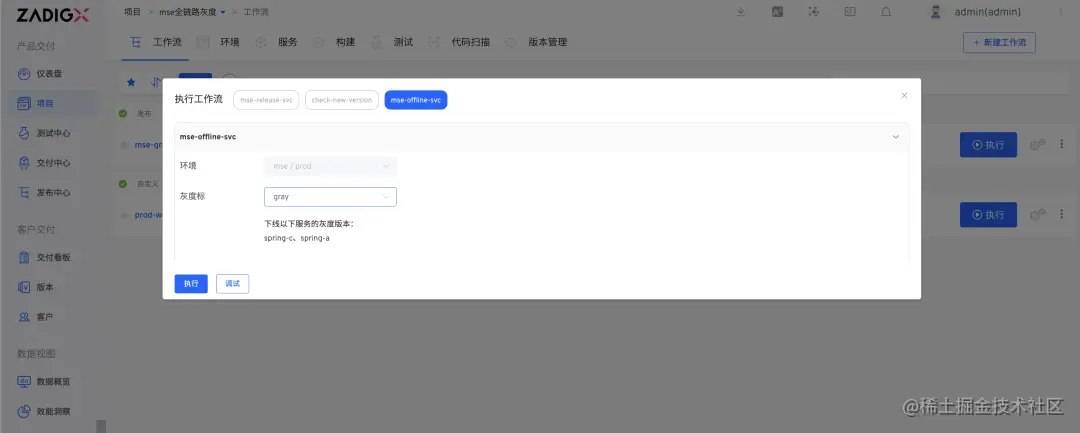
Task: Collapse the mse-offline-svc section chevron
Action: click(895, 137)
